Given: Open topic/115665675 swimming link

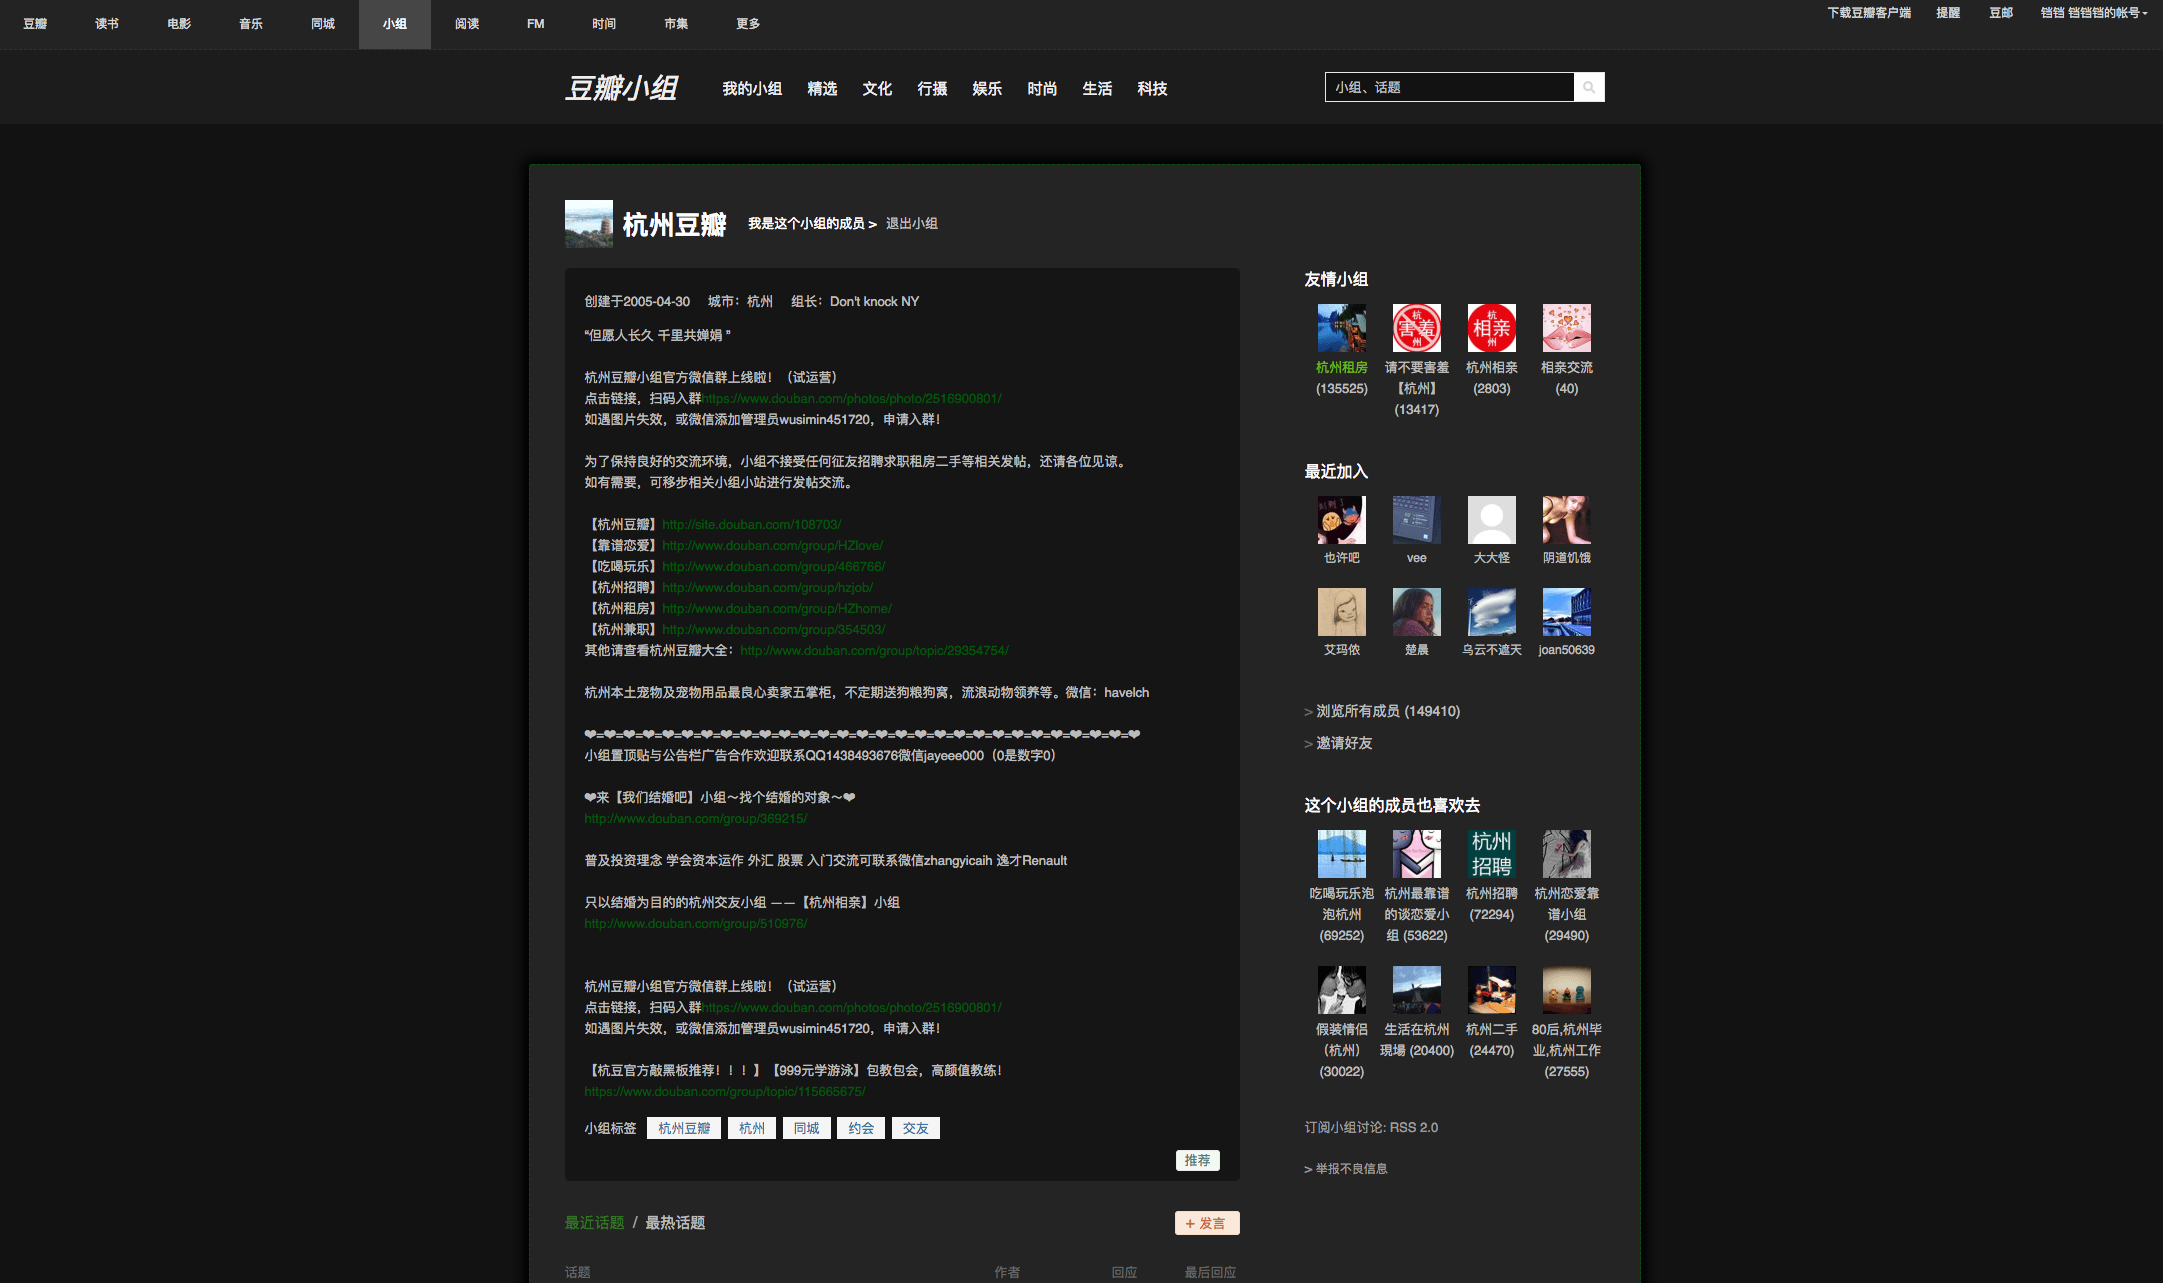Looking at the screenshot, I should pos(725,1092).
